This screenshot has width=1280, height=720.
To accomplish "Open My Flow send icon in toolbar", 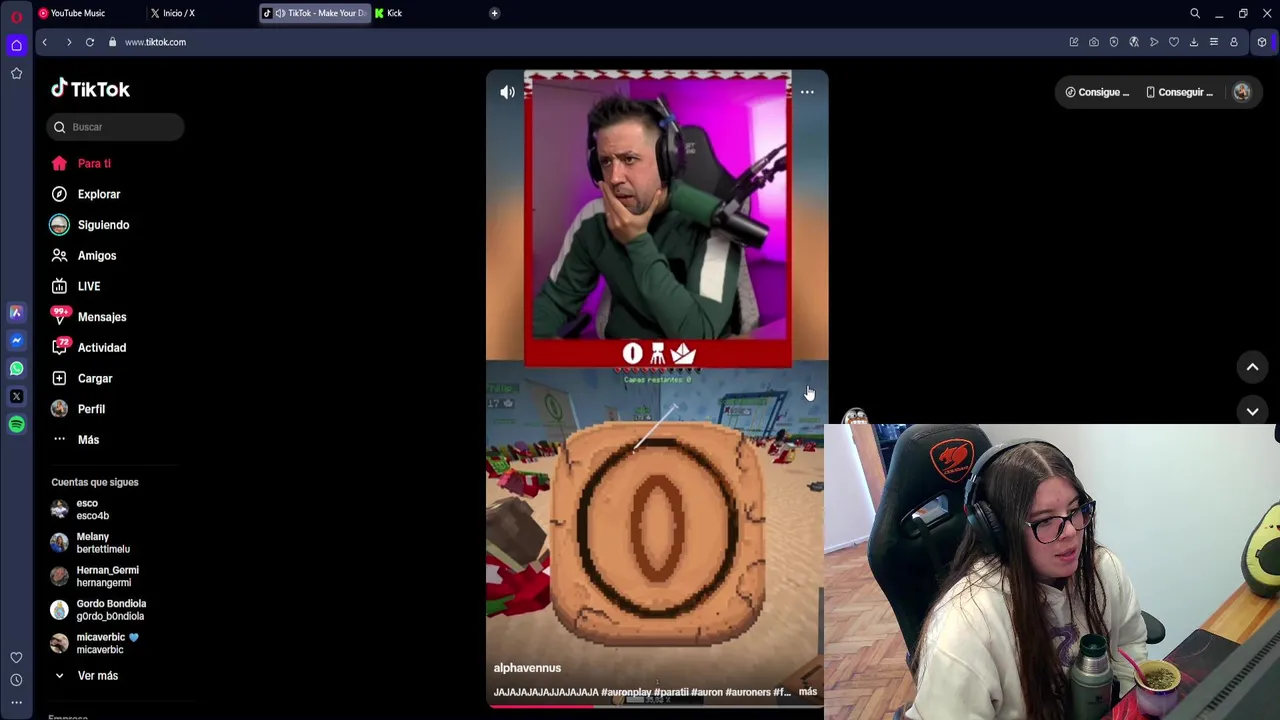I will [x=1154, y=42].
